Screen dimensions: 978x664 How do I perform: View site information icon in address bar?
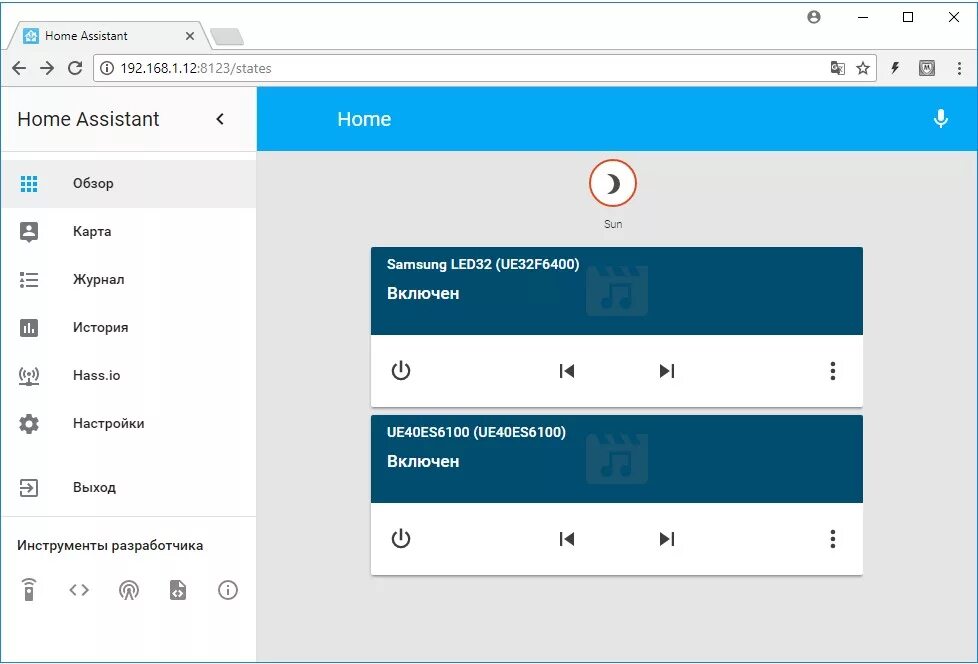pyautogui.click(x=107, y=68)
